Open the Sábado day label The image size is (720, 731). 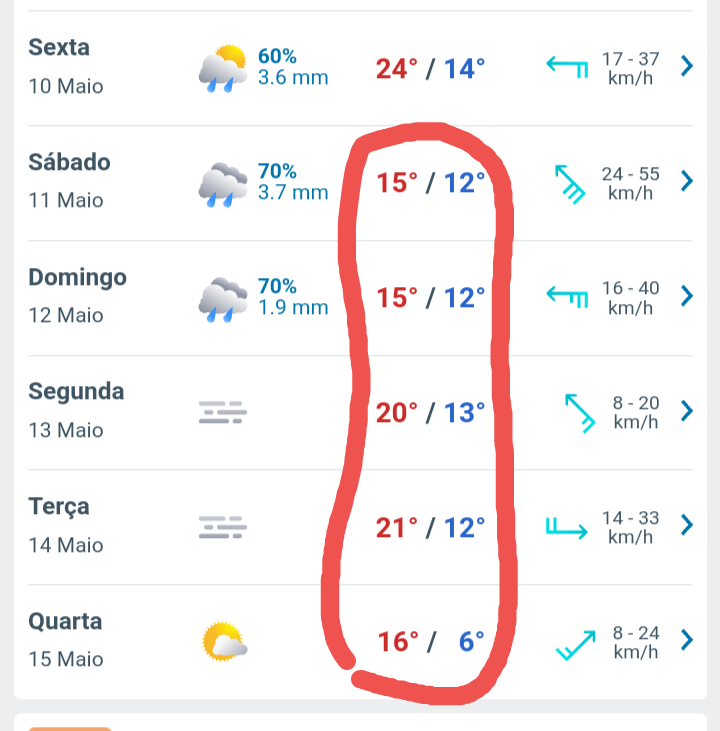(69, 162)
